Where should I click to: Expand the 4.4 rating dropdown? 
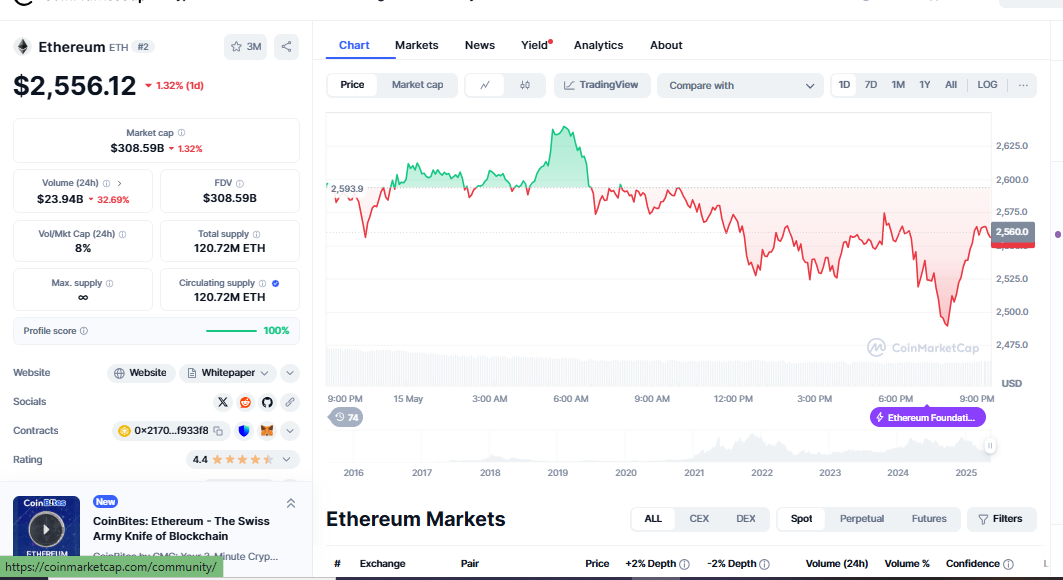(243, 460)
